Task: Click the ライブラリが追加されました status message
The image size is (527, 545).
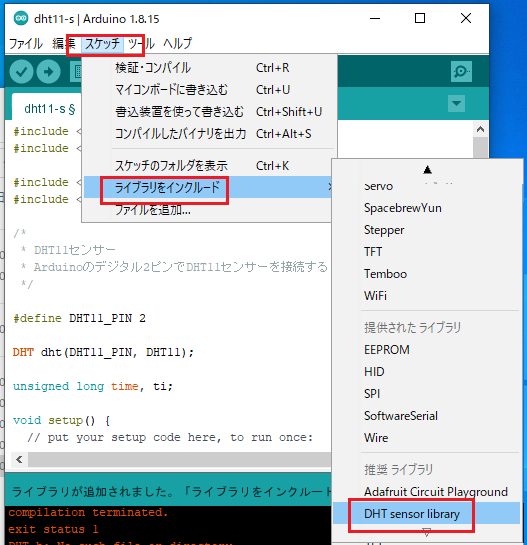Action: pos(172,491)
